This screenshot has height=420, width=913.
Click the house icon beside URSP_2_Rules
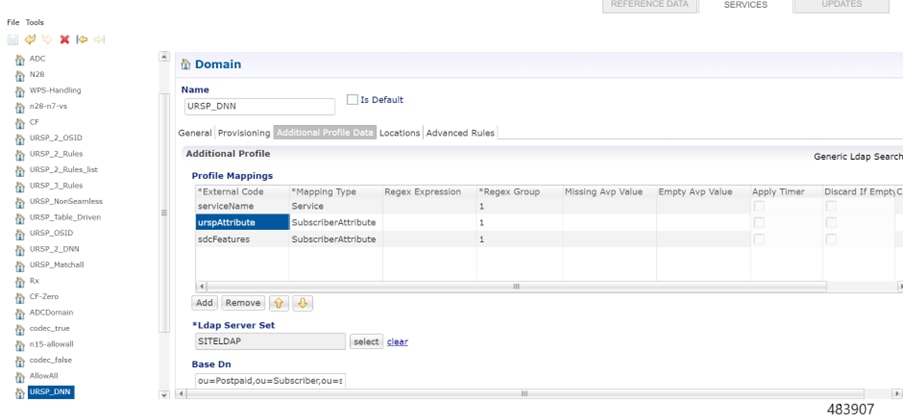tap(20, 154)
